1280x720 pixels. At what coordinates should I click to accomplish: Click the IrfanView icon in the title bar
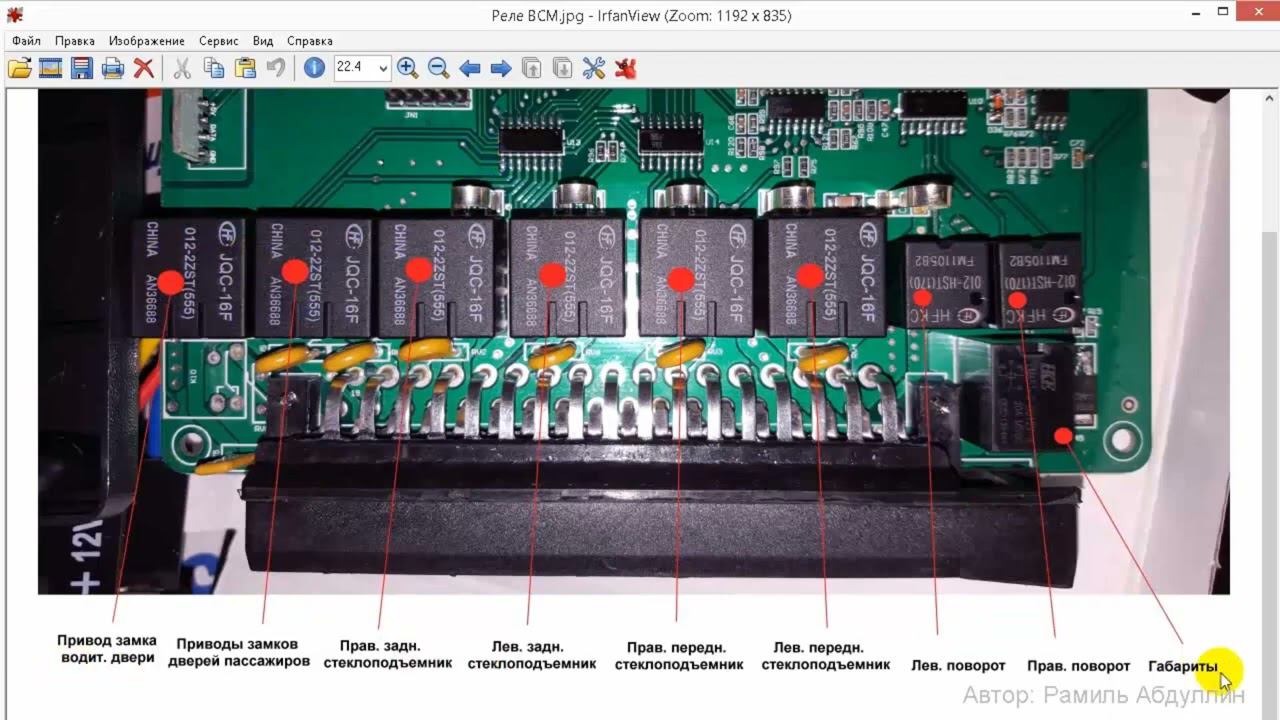click(x=14, y=14)
